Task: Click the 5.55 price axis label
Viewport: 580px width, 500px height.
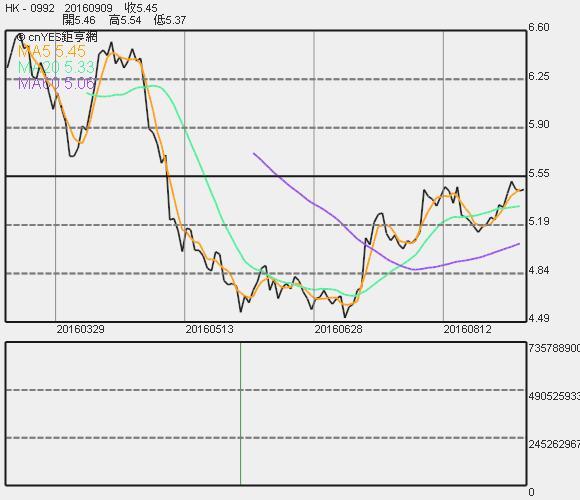Action: (539, 173)
